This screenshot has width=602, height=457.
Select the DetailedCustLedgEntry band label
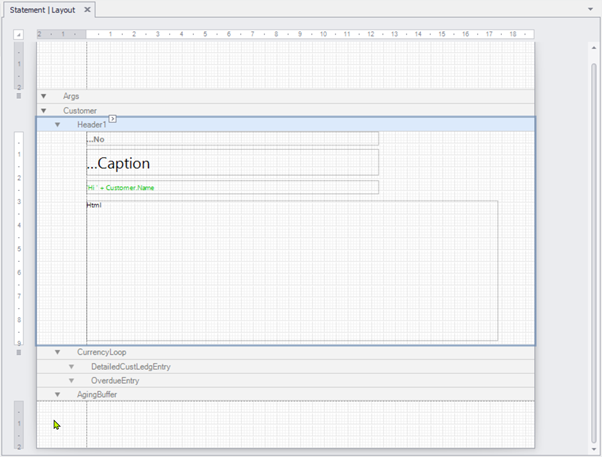point(131,367)
